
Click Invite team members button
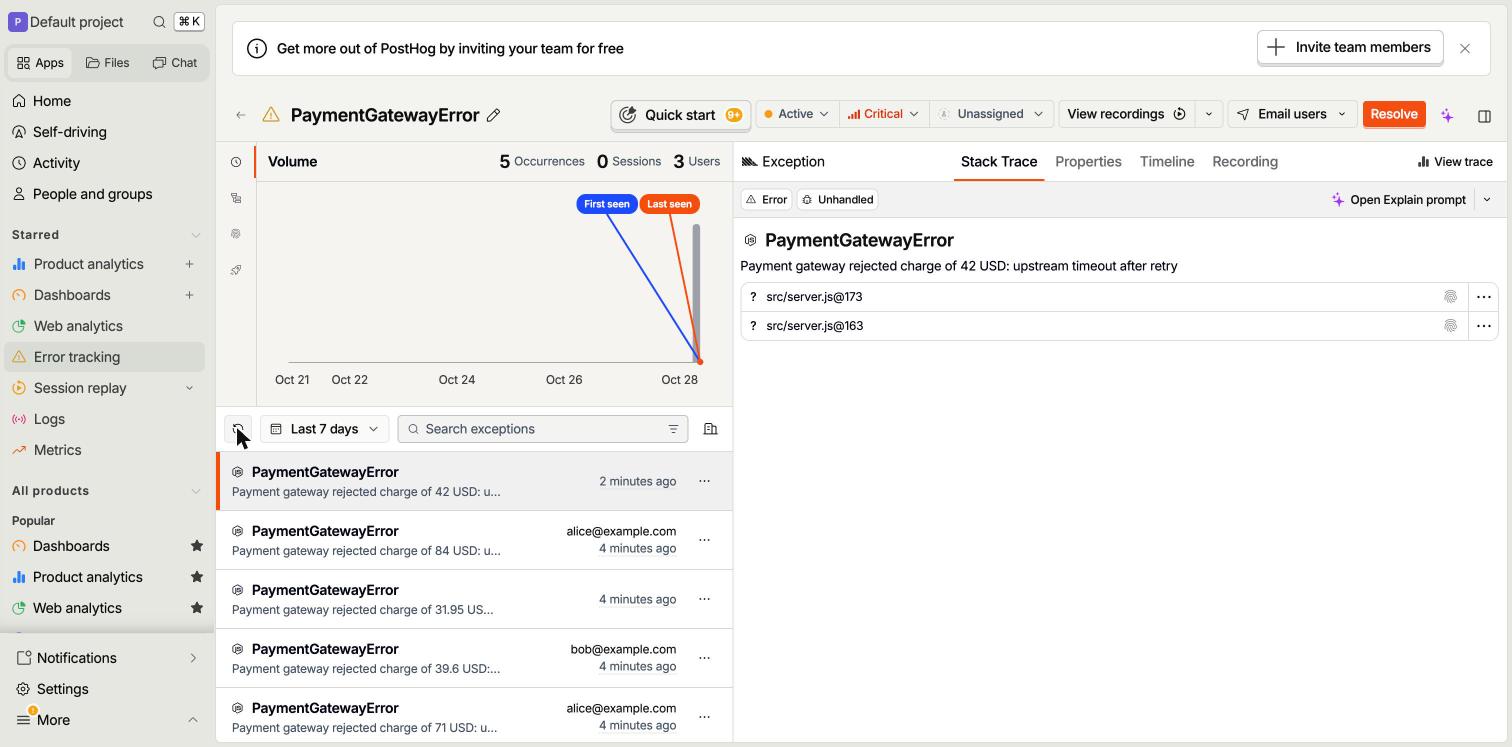tap(1350, 47)
